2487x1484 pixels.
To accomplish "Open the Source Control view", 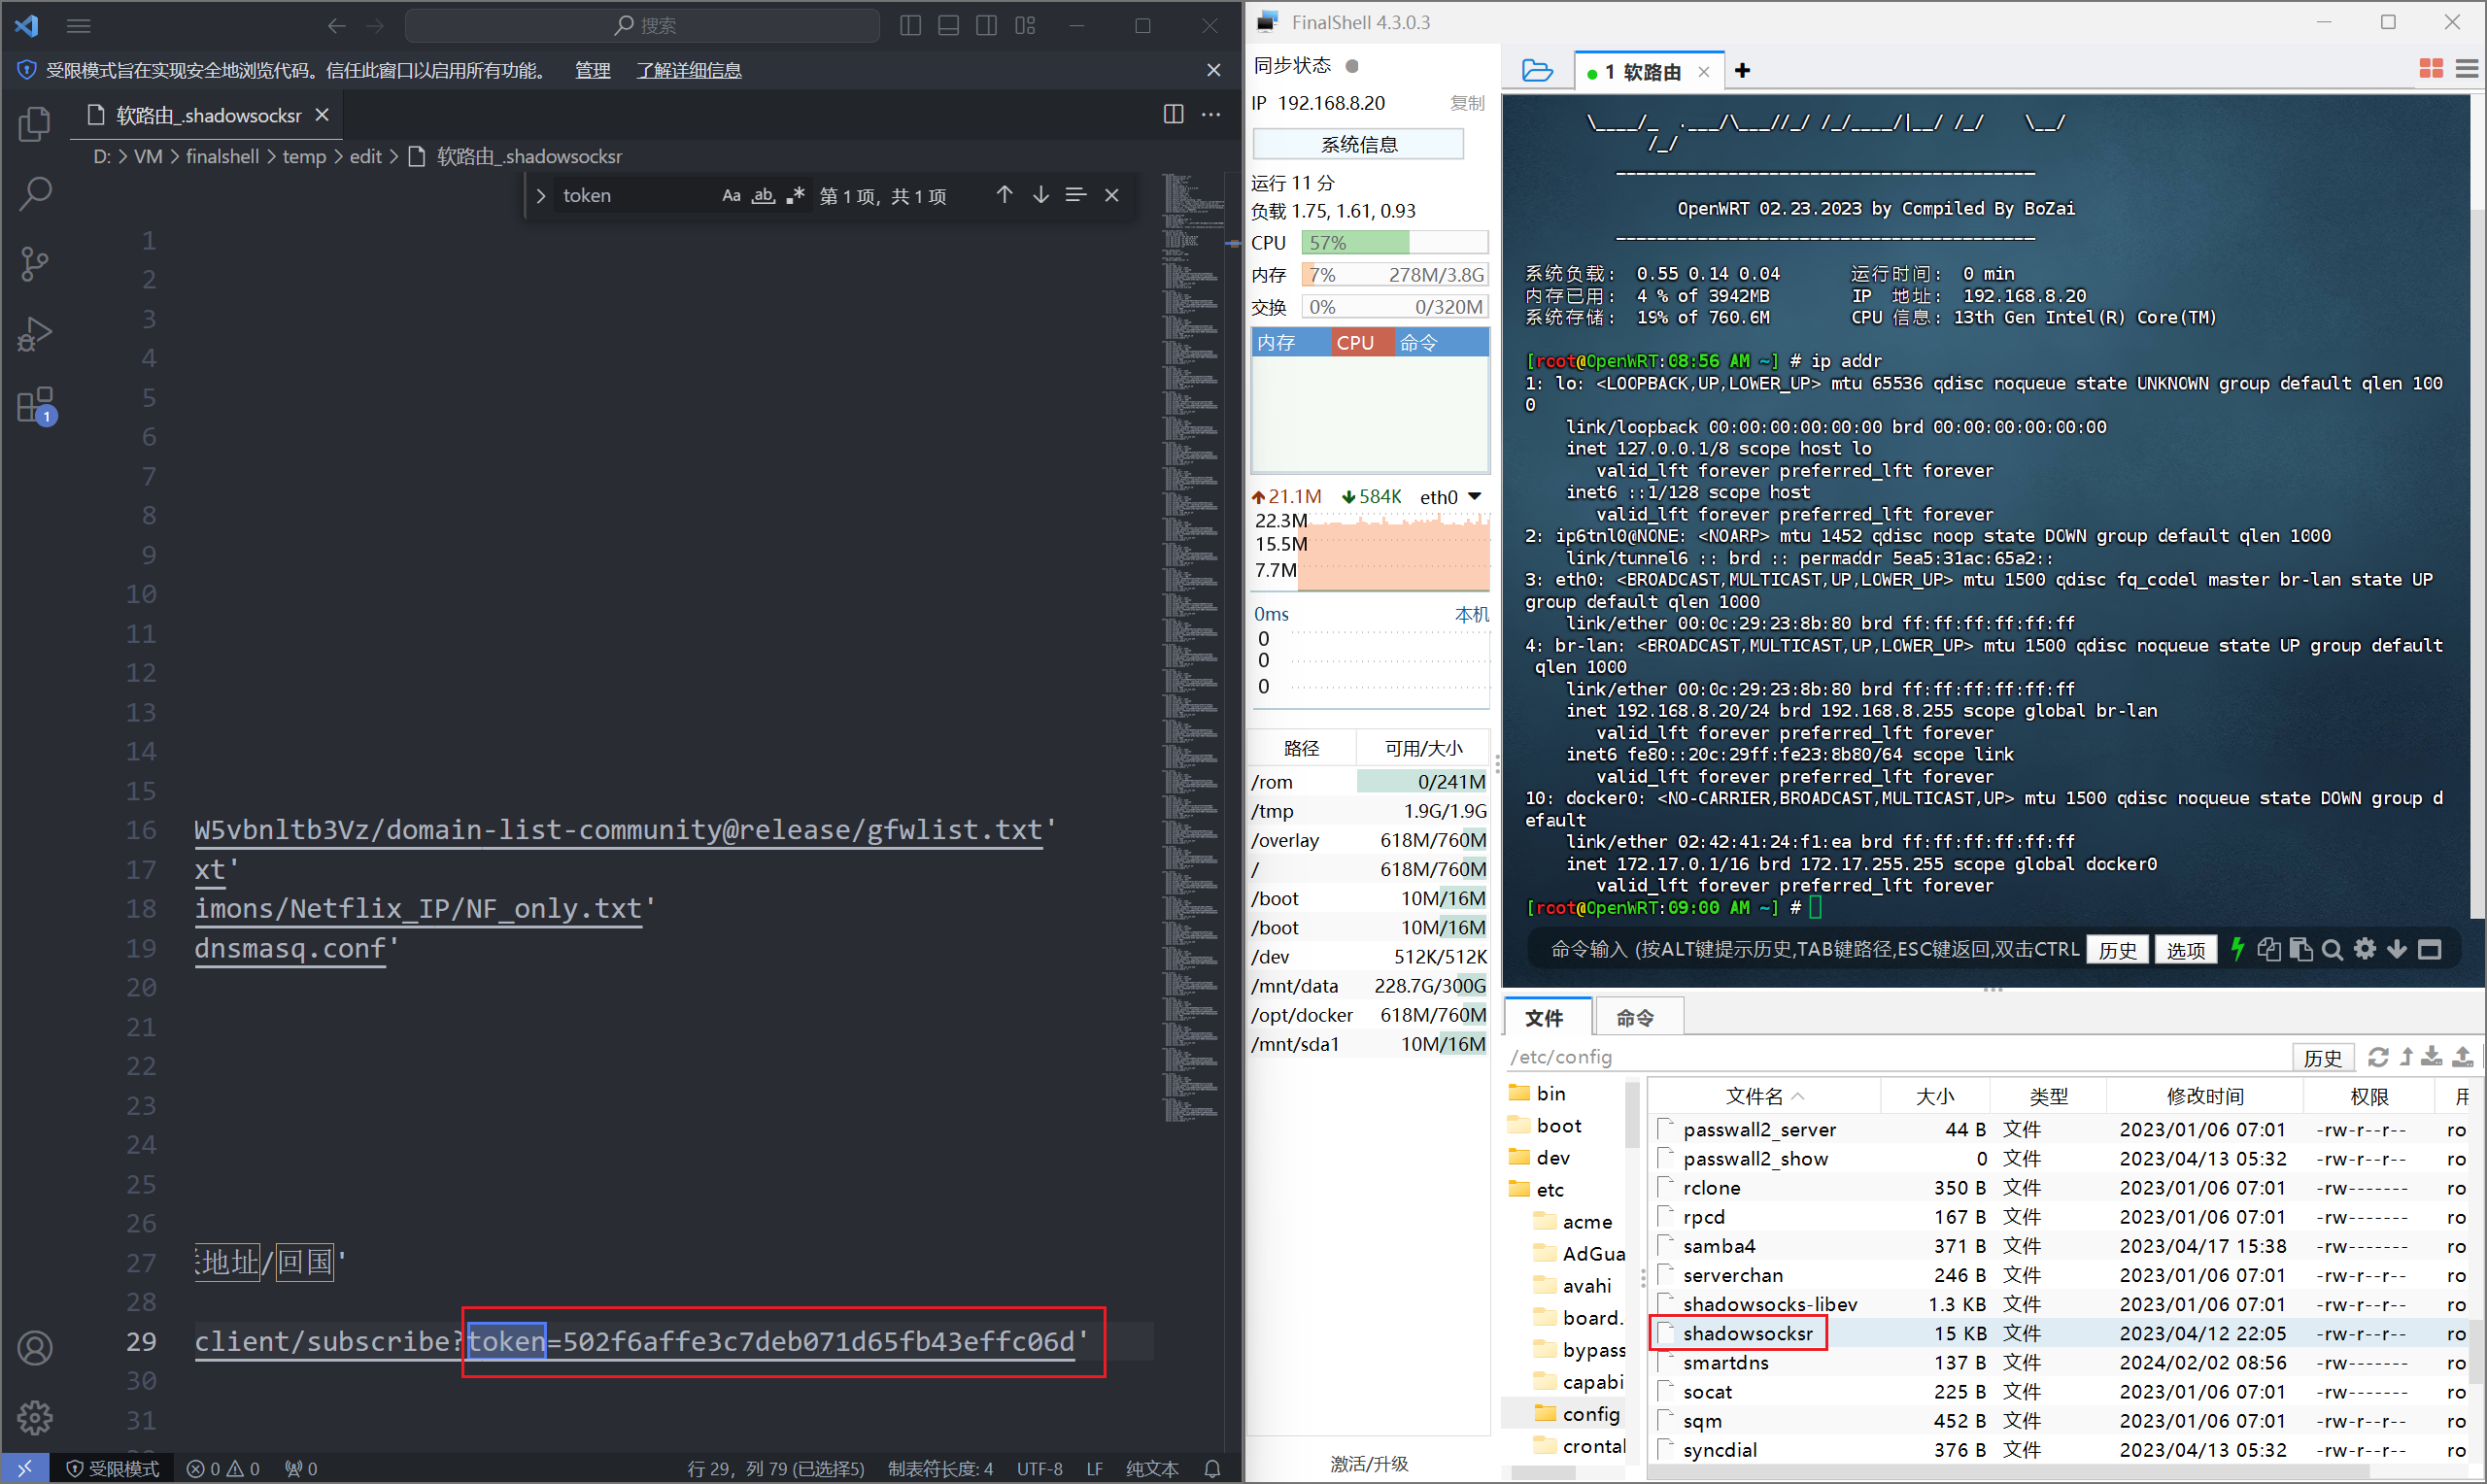I will pyautogui.click(x=34, y=264).
